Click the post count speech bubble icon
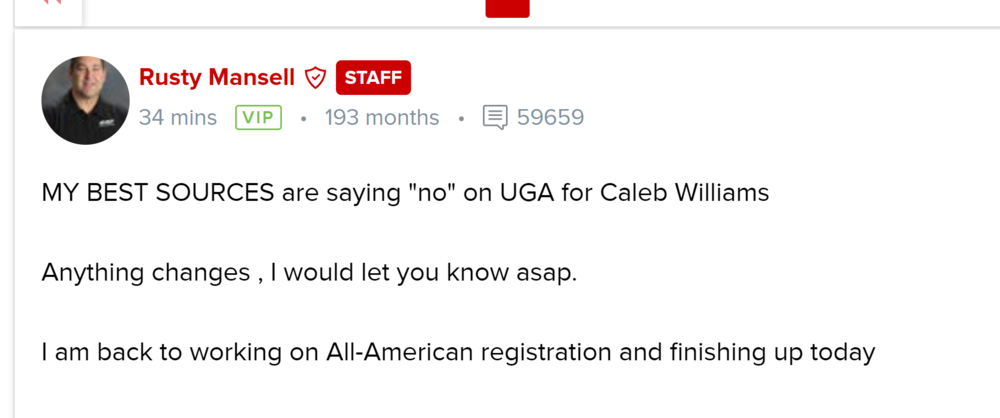Viewport: 1000px width, 418px height. point(494,118)
